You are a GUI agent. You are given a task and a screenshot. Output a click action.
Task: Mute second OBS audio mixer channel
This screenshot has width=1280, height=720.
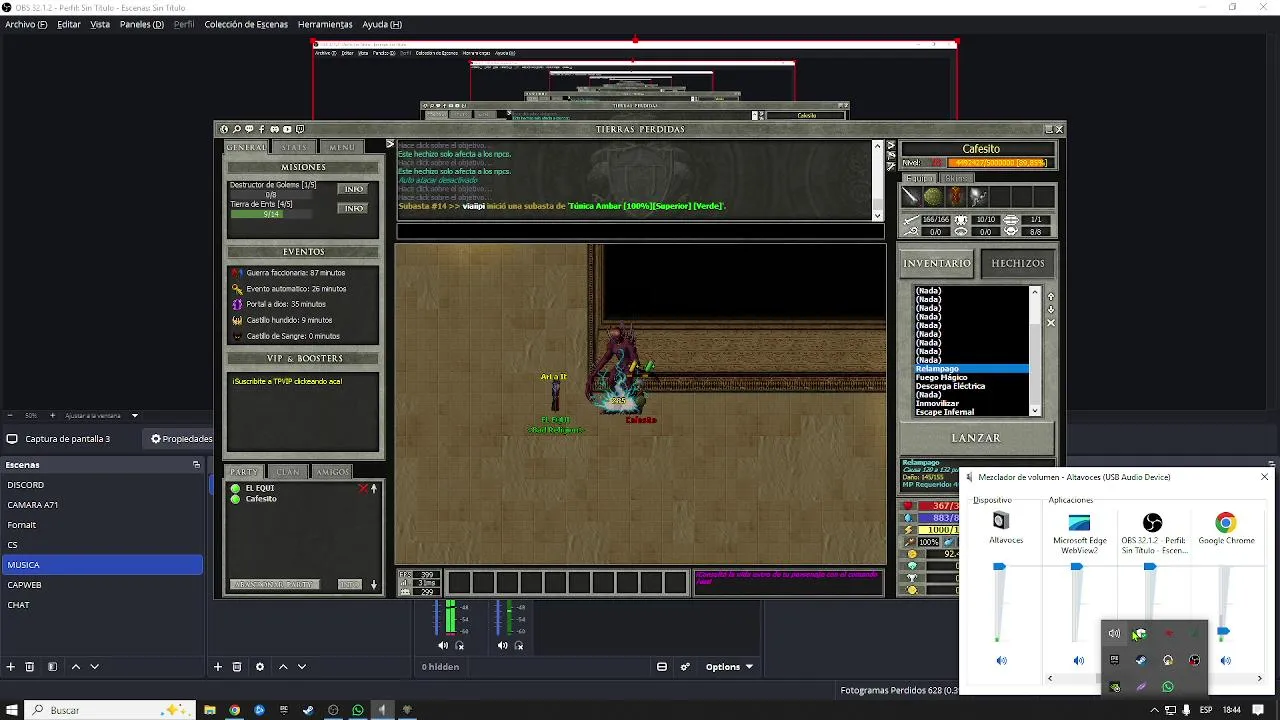point(503,645)
